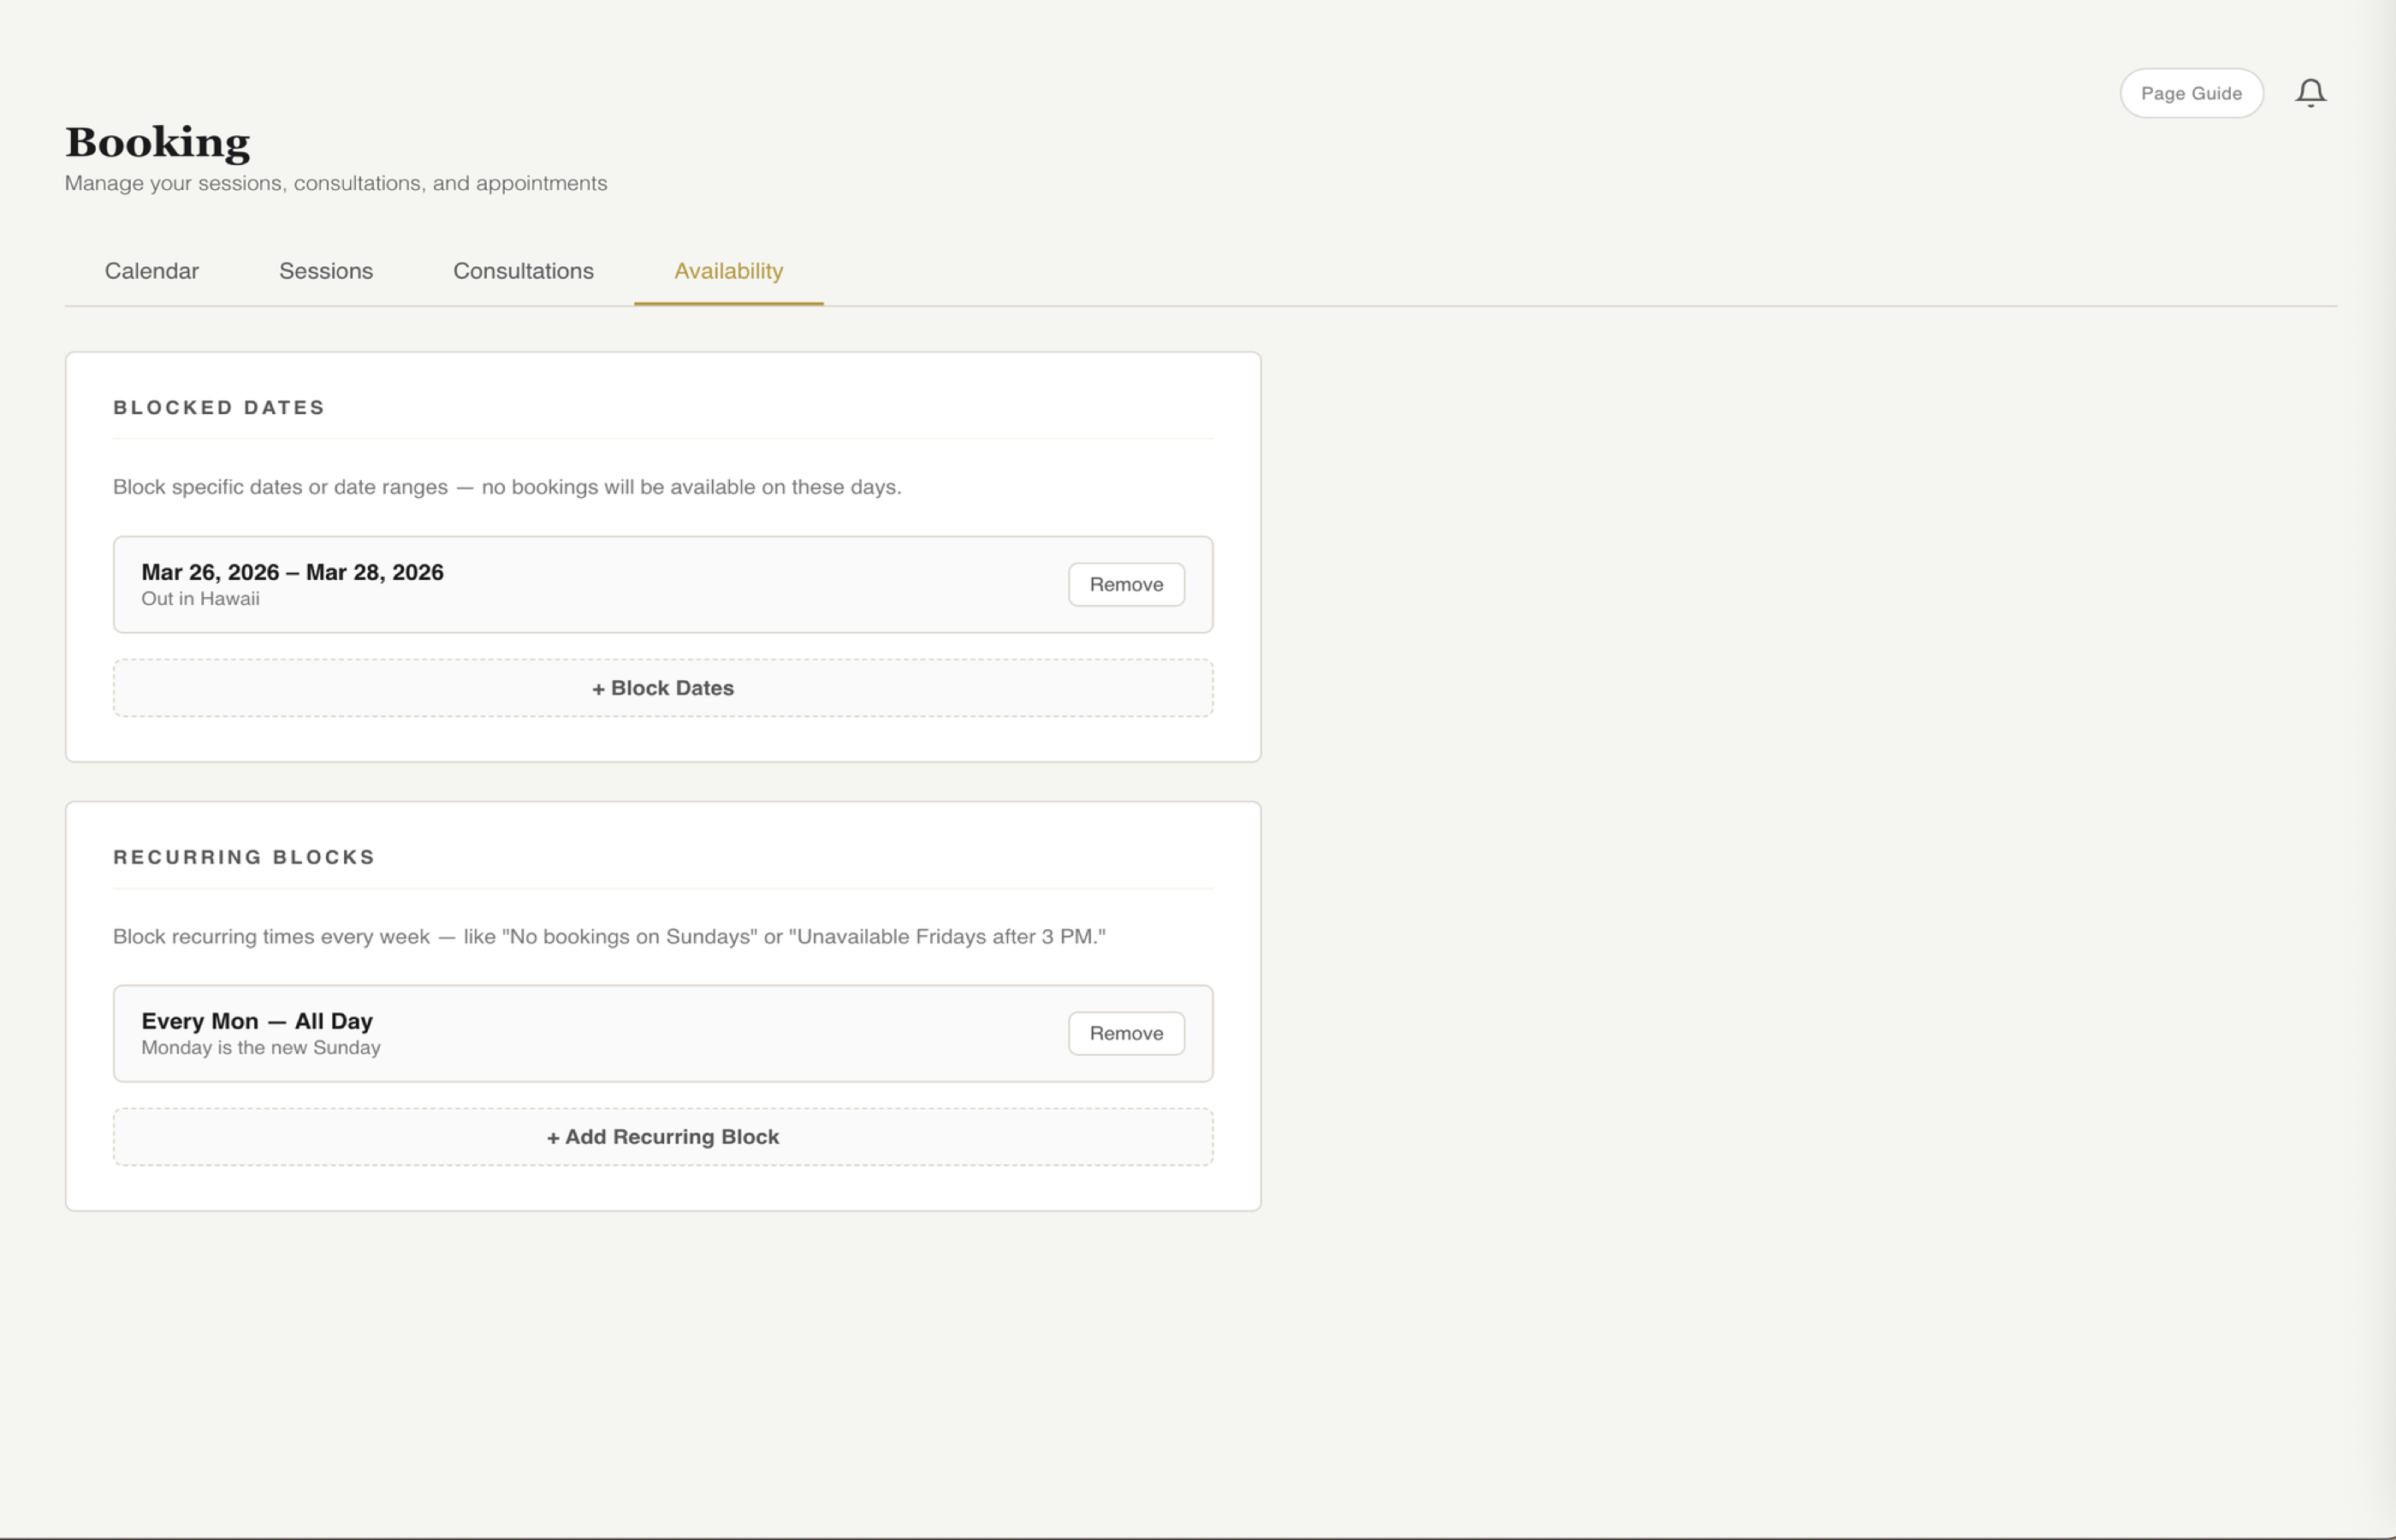Image resolution: width=2396 pixels, height=1540 pixels.
Task: Select the Availability tab
Action: pyautogui.click(x=728, y=271)
